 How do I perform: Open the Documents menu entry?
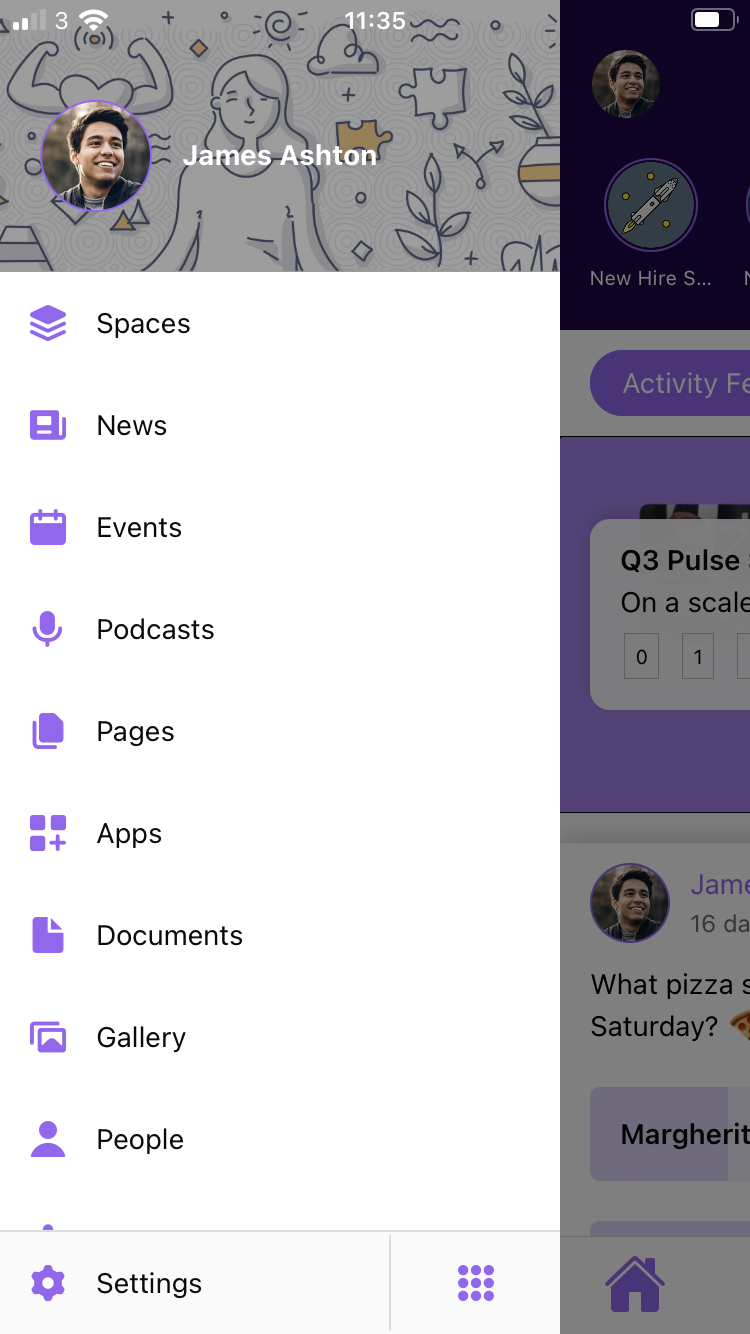[x=170, y=936]
